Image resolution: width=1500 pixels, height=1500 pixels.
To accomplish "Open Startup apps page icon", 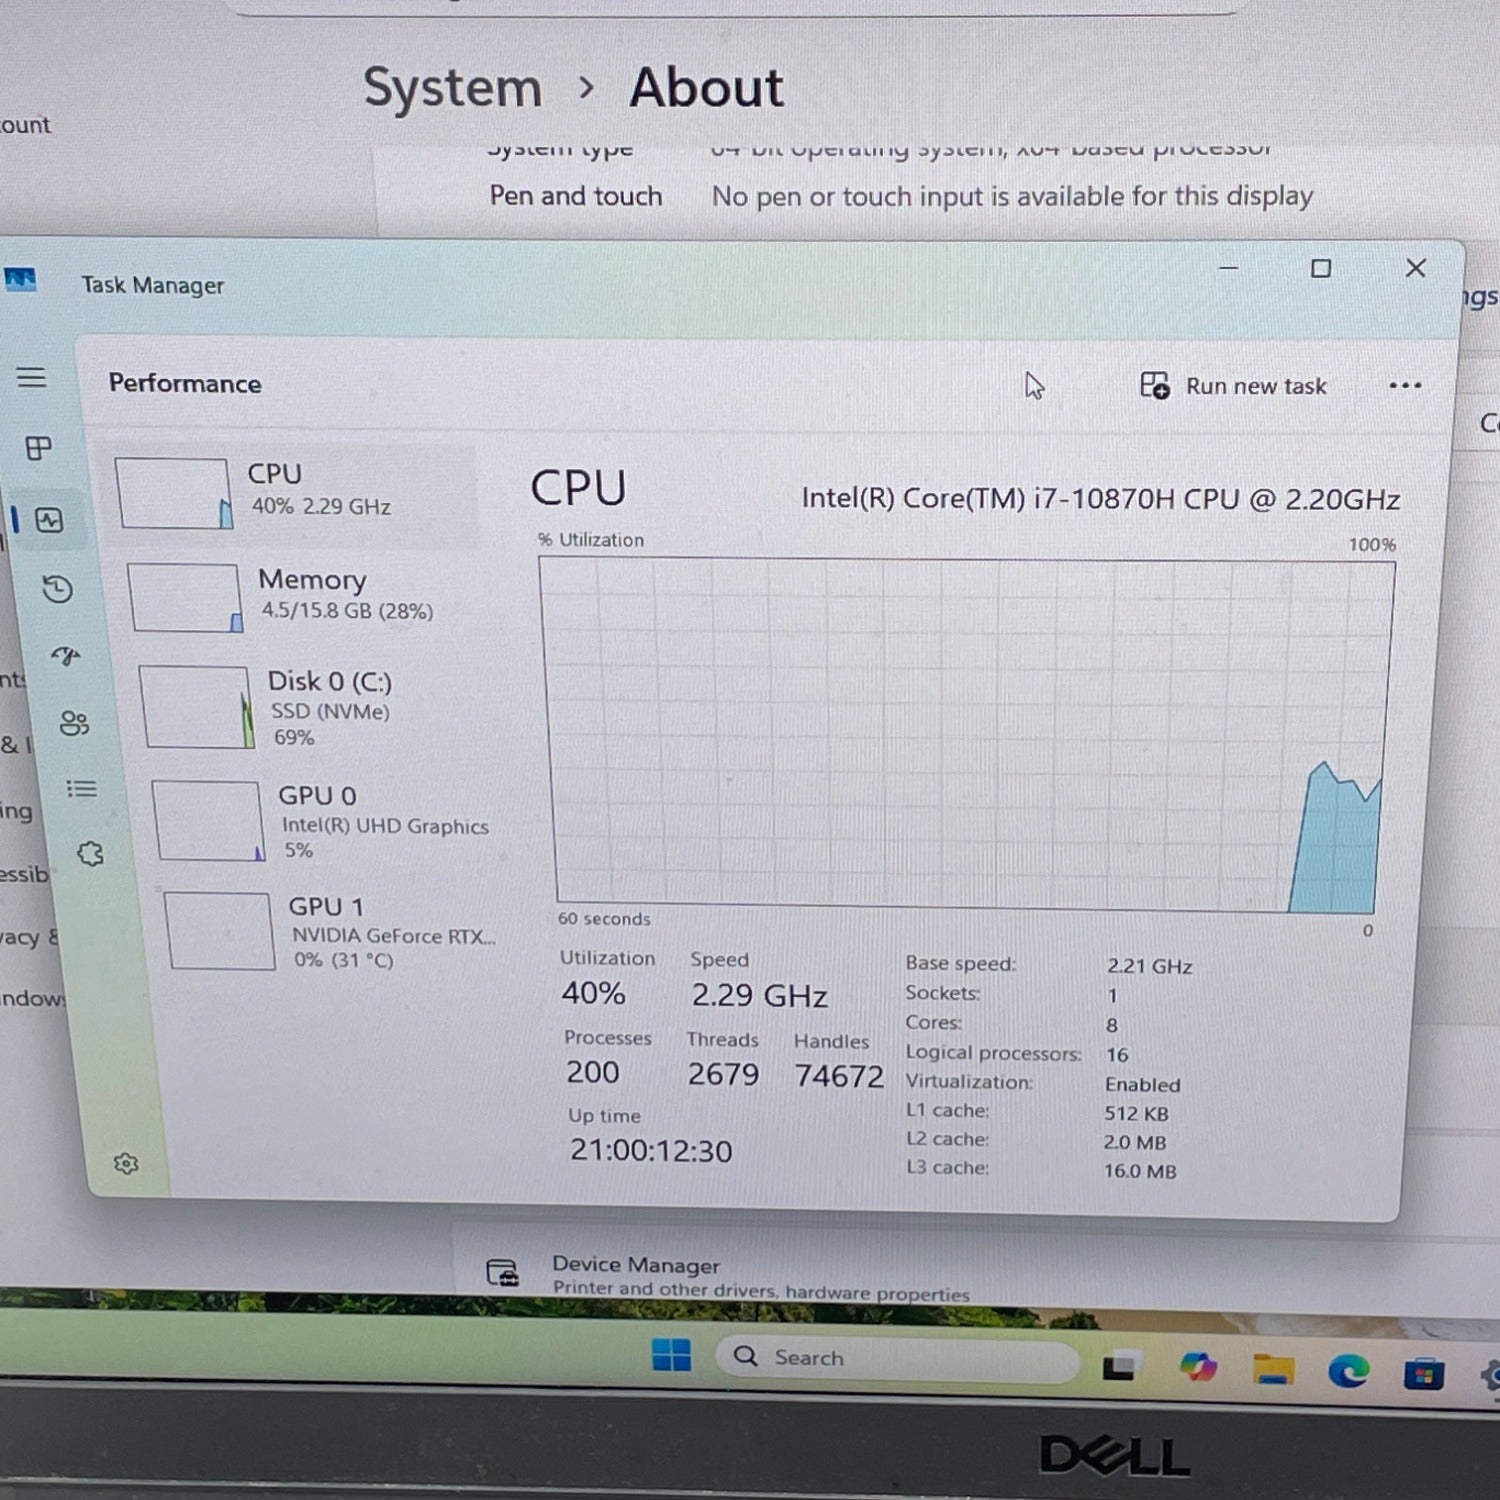I will (x=66, y=656).
